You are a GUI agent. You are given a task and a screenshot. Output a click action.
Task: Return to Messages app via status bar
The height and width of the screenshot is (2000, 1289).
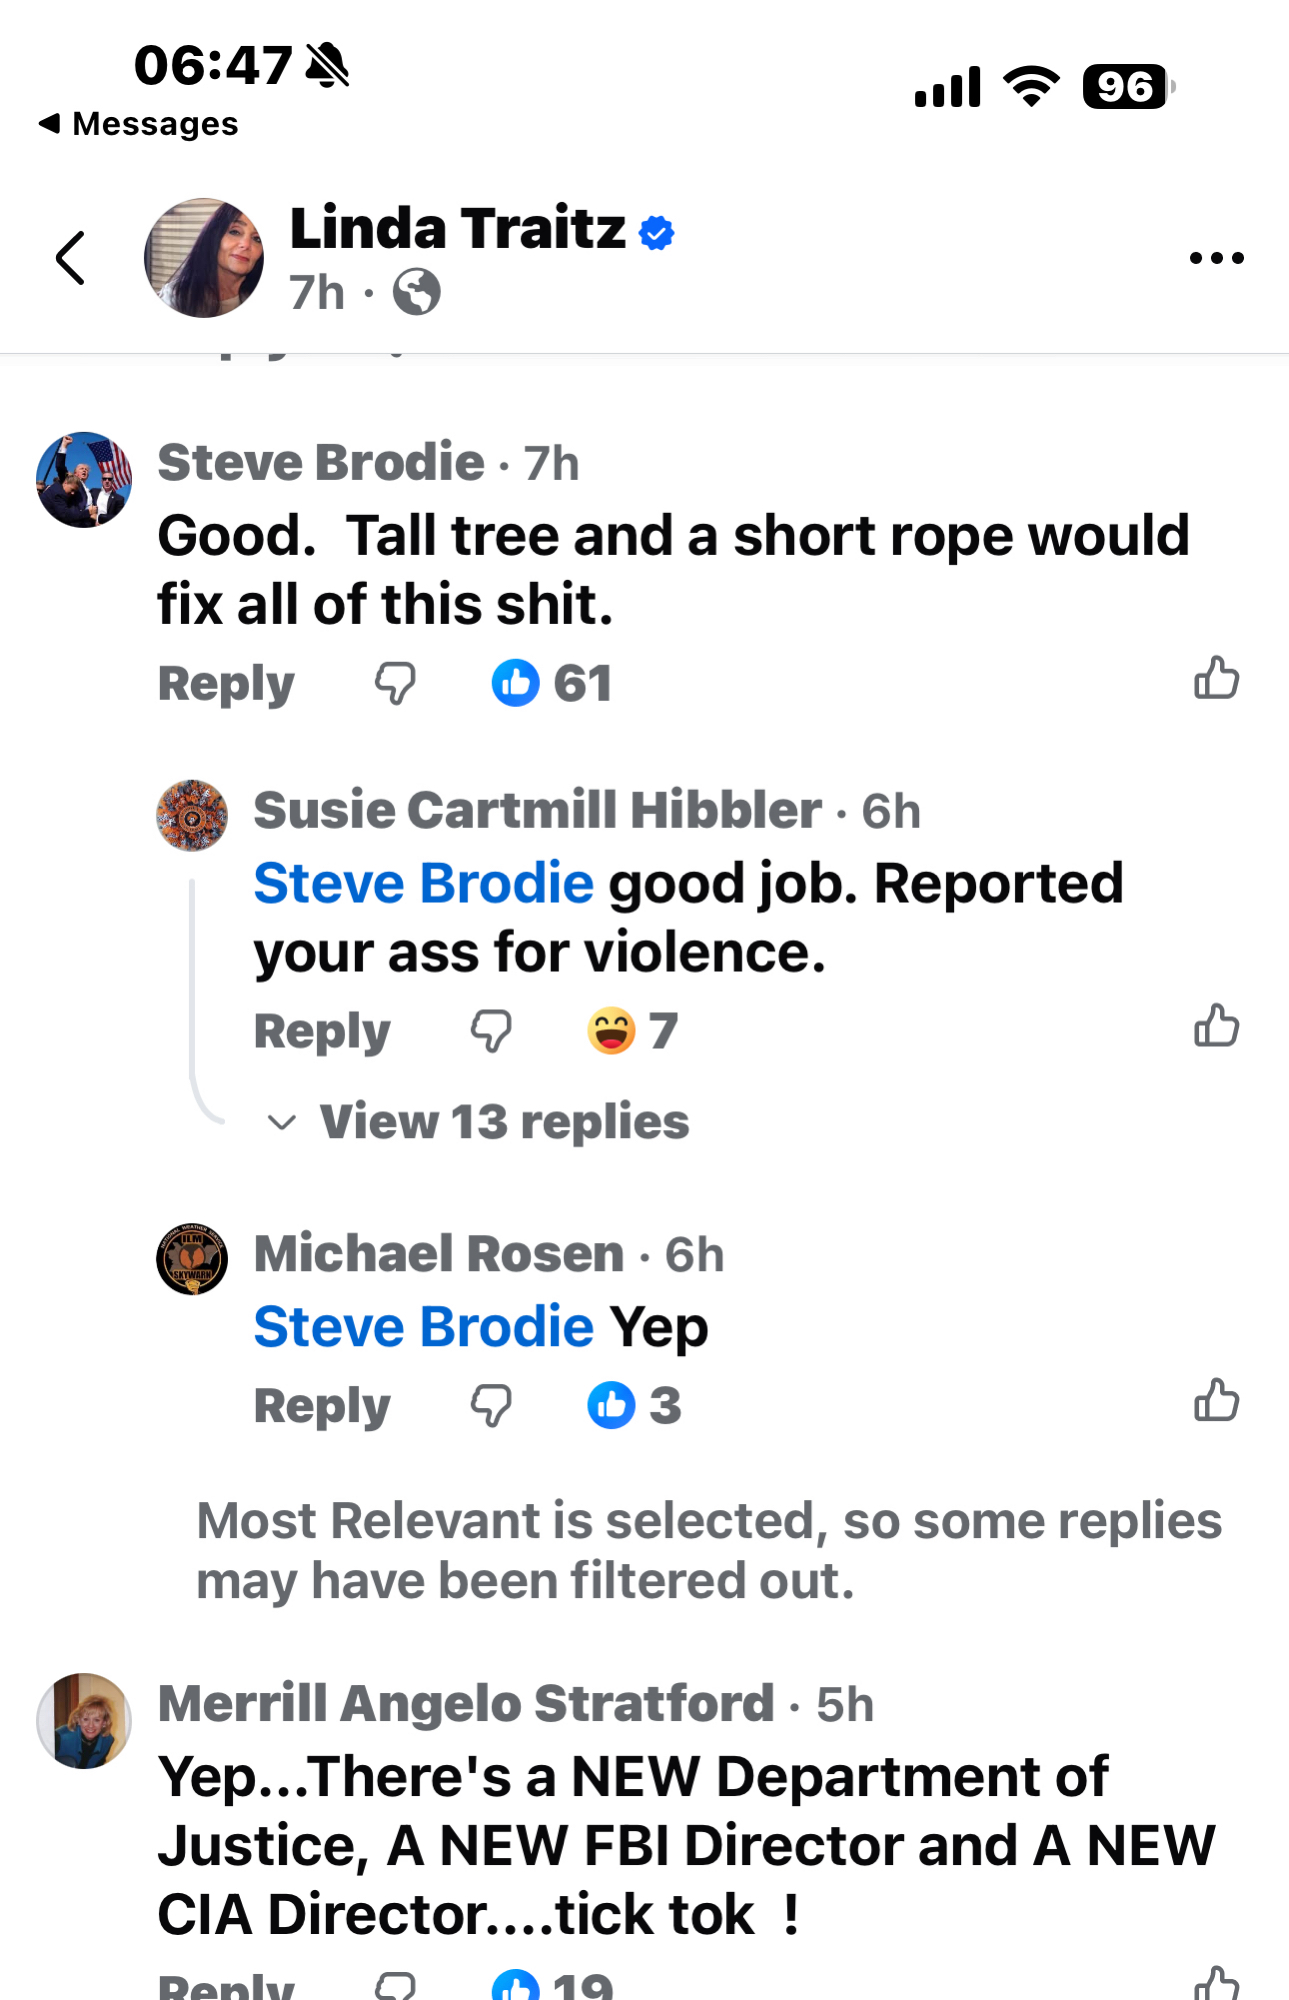pyautogui.click(x=139, y=124)
